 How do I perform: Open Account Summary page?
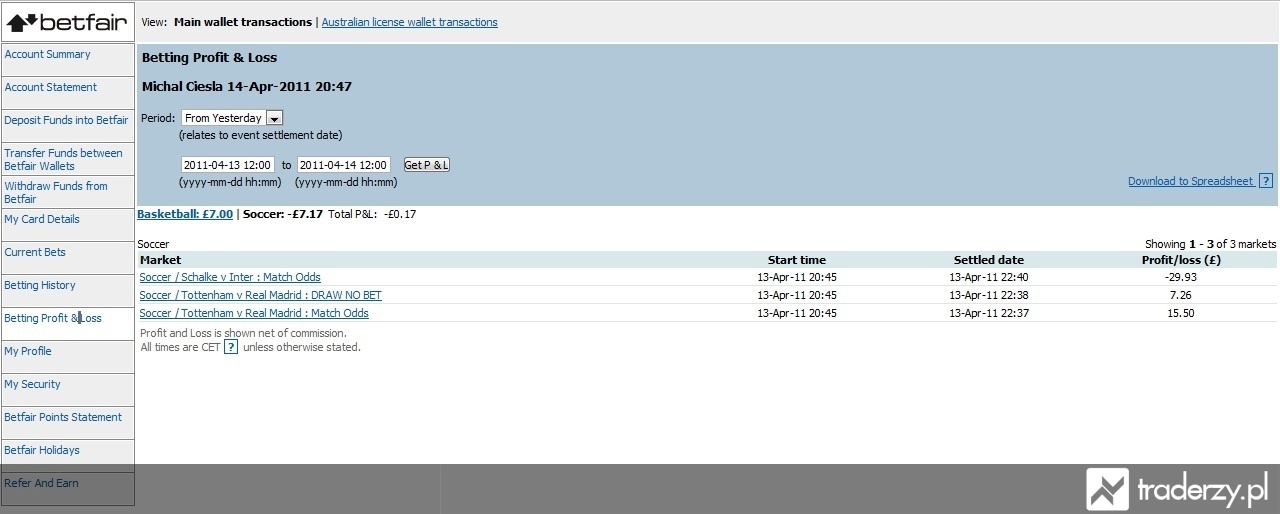(x=47, y=54)
